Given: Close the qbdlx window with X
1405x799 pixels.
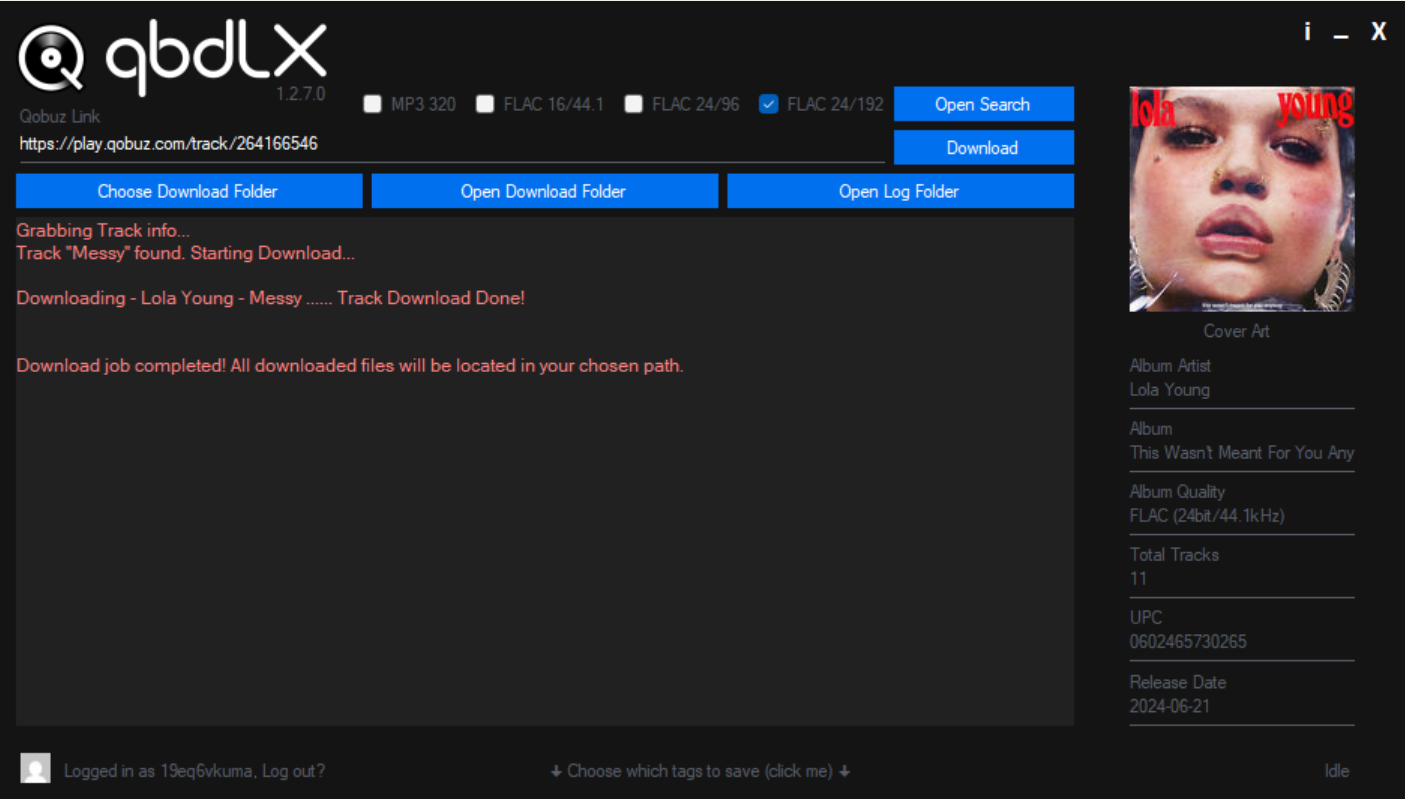Looking at the screenshot, I should (x=1379, y=31).
